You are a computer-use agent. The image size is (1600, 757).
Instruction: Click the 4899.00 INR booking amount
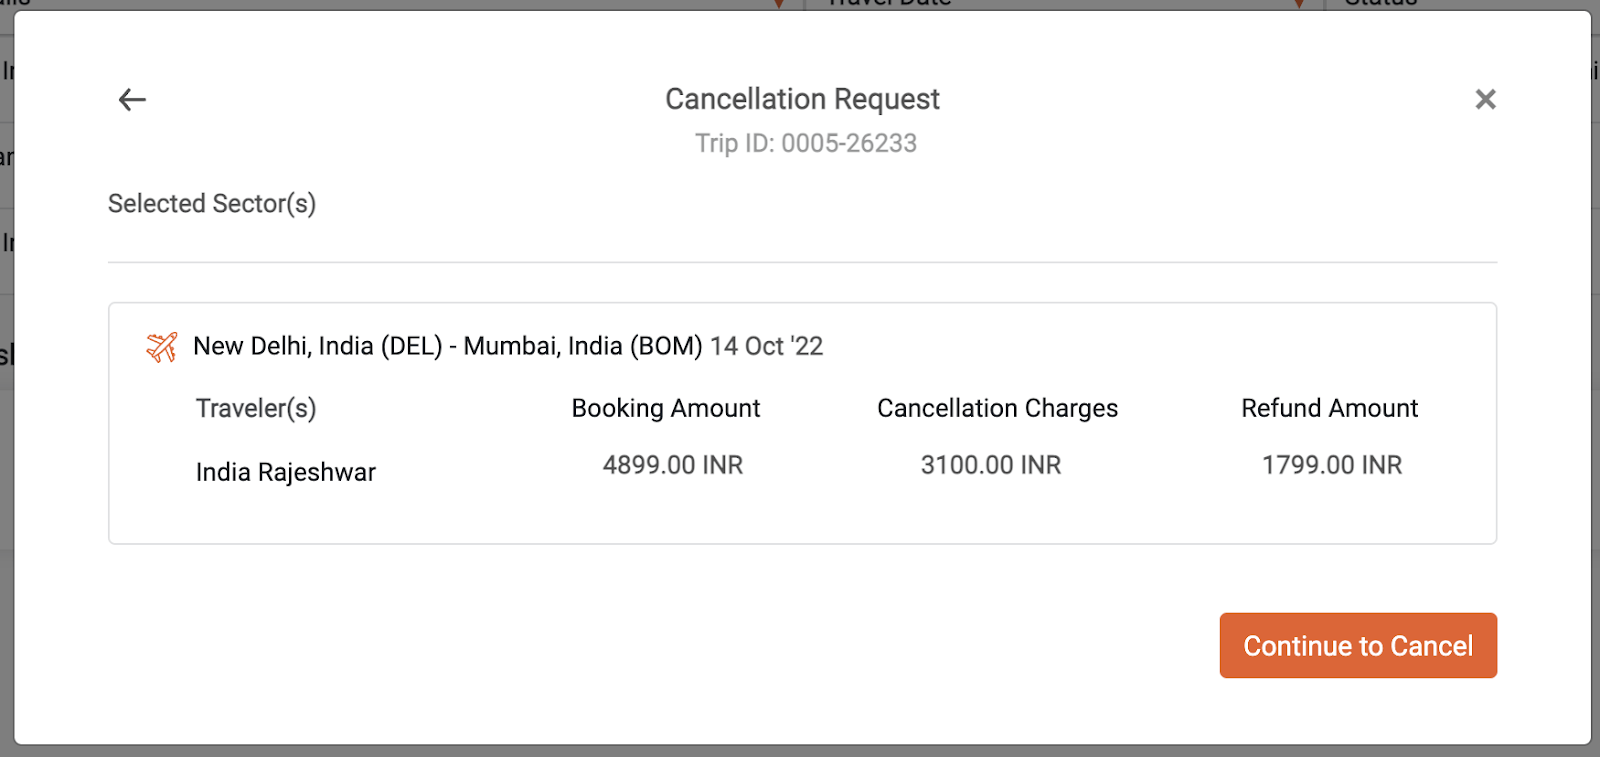tap(673, 465)
